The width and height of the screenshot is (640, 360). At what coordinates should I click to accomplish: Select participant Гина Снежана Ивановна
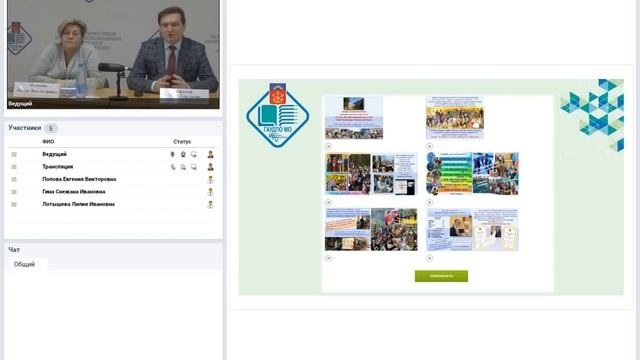point(74,192)
